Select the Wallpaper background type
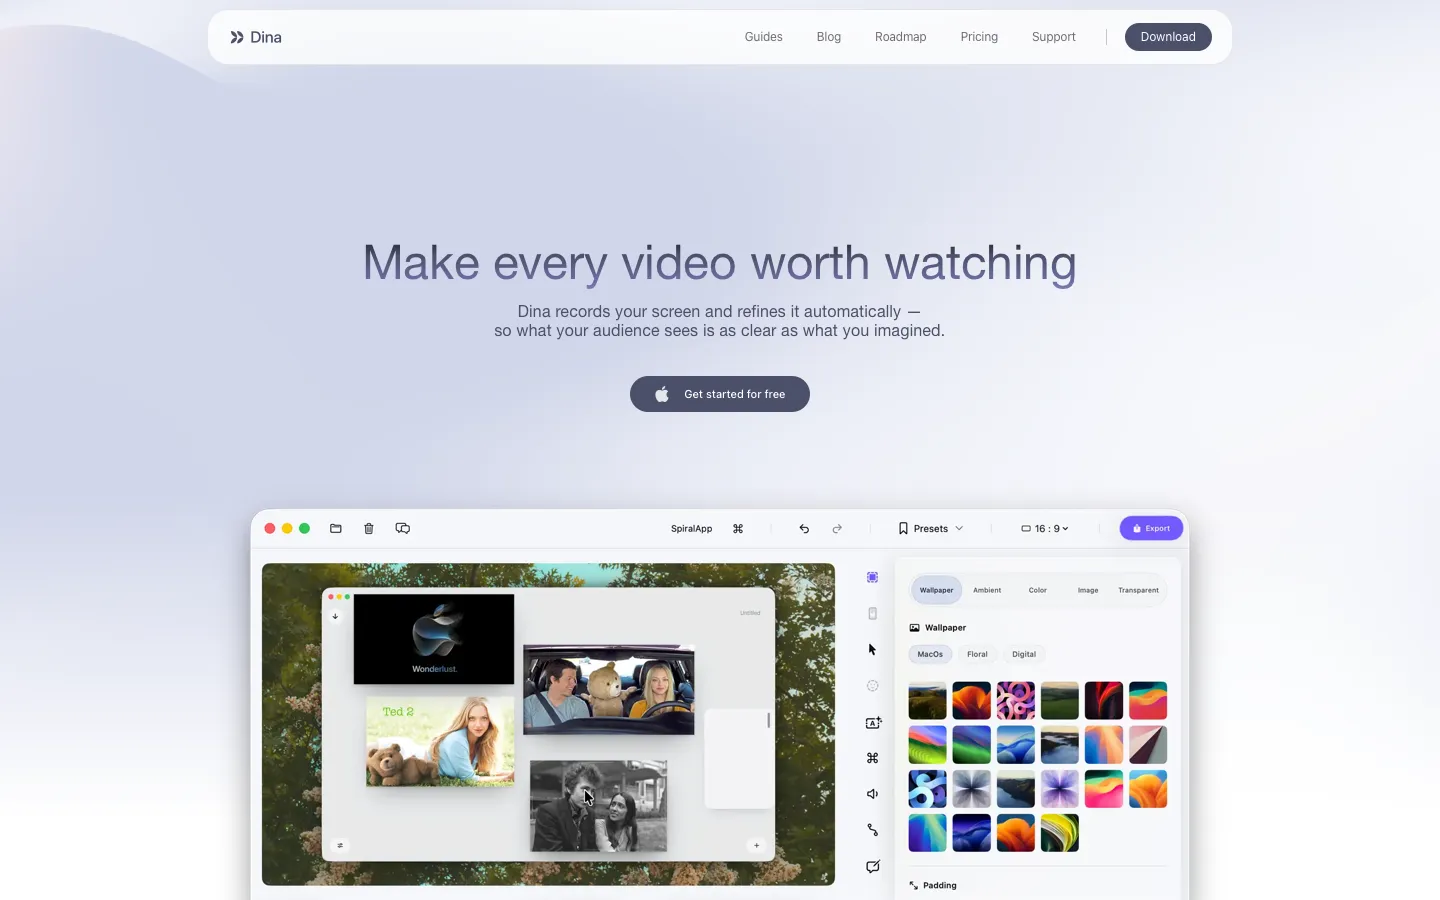1440x900 pixels. coord(936,590)
